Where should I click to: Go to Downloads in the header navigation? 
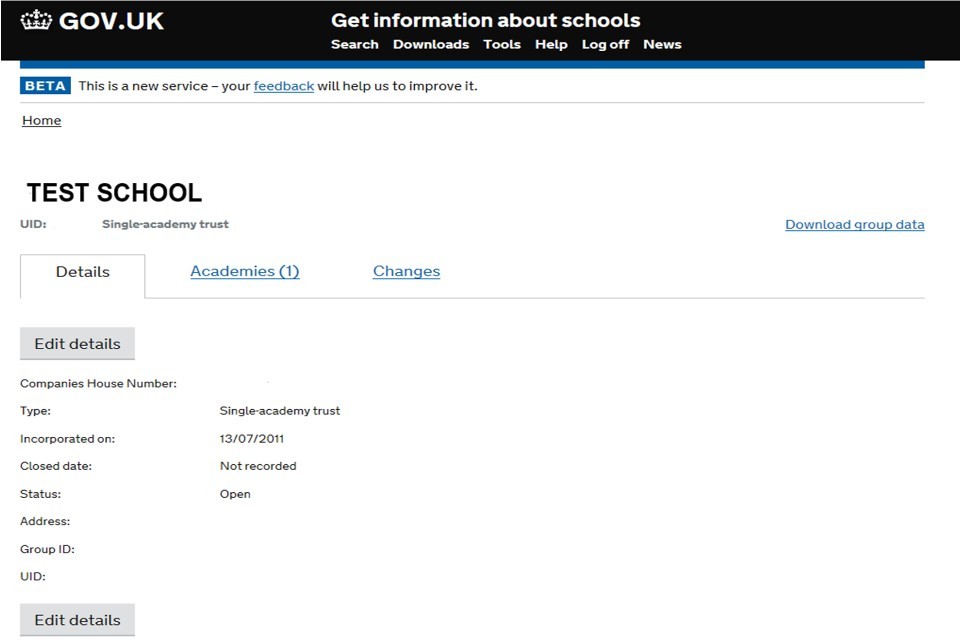pos(430,44)
